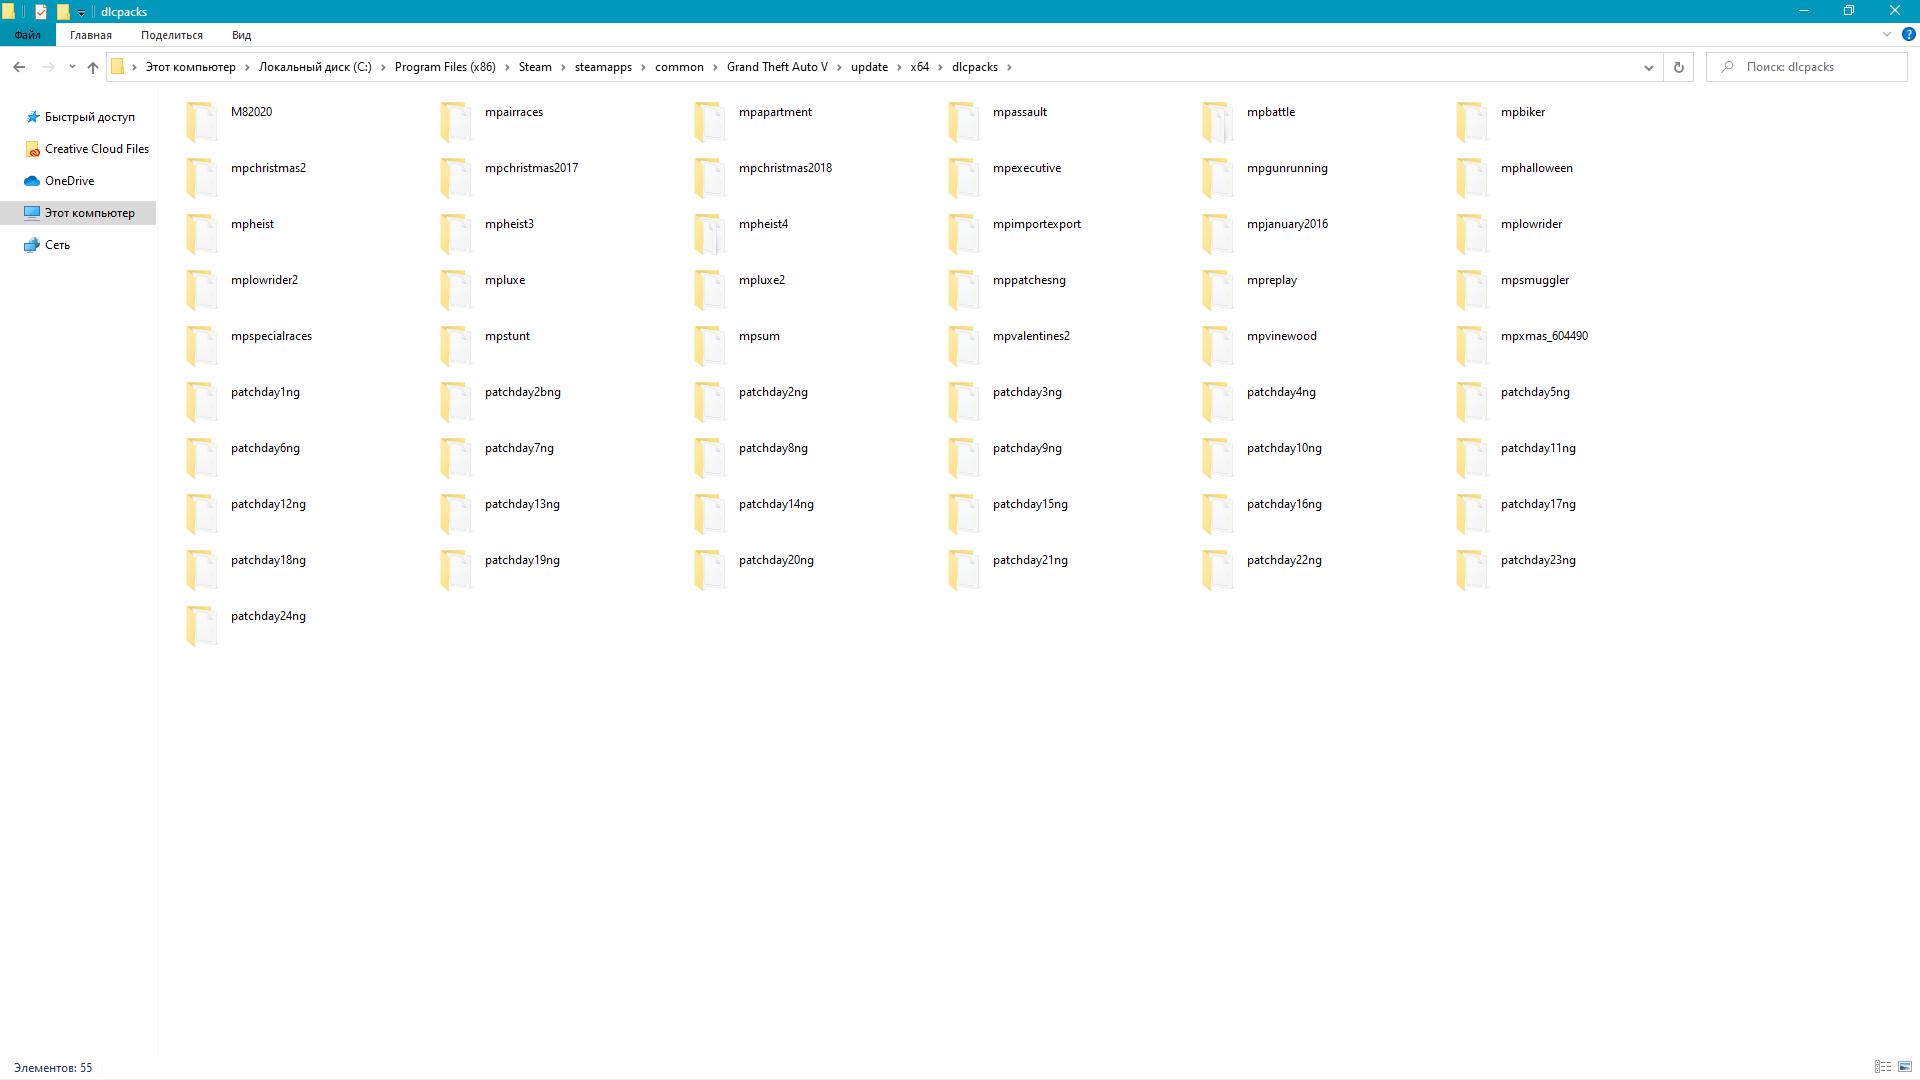Image resolution: width=1920 pixels, height=1080 pixels.
Task: Select the mppatchesng folder name
Action: [x=1029, y=280]
